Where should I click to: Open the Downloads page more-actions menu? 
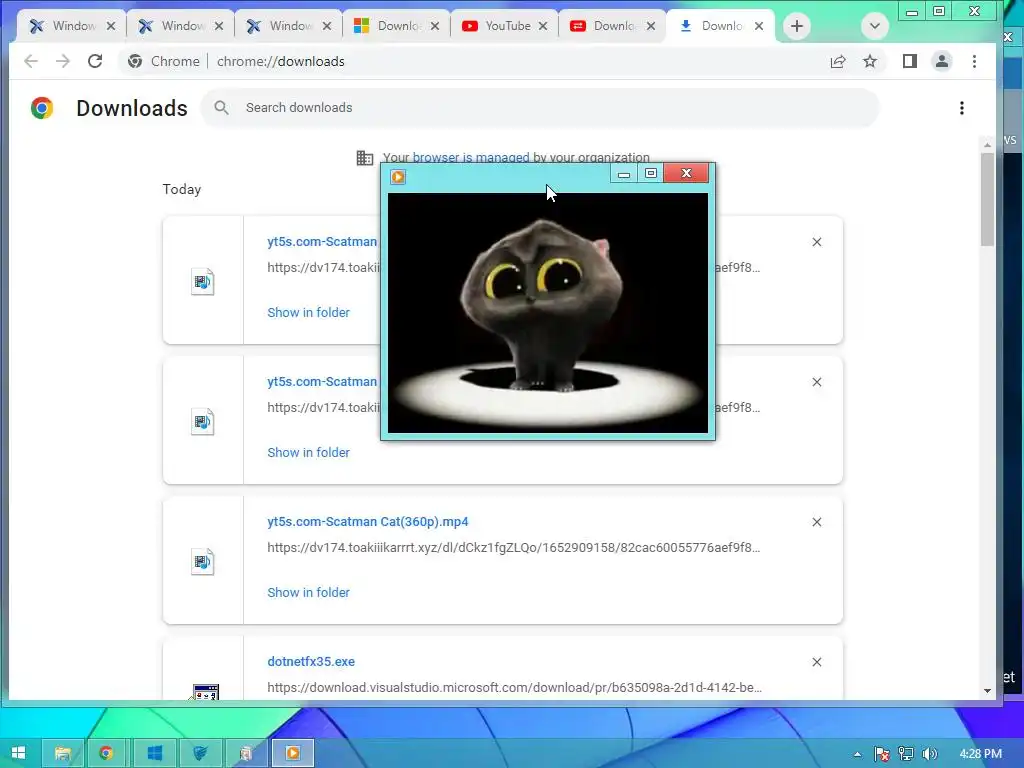tap(962, 108)
